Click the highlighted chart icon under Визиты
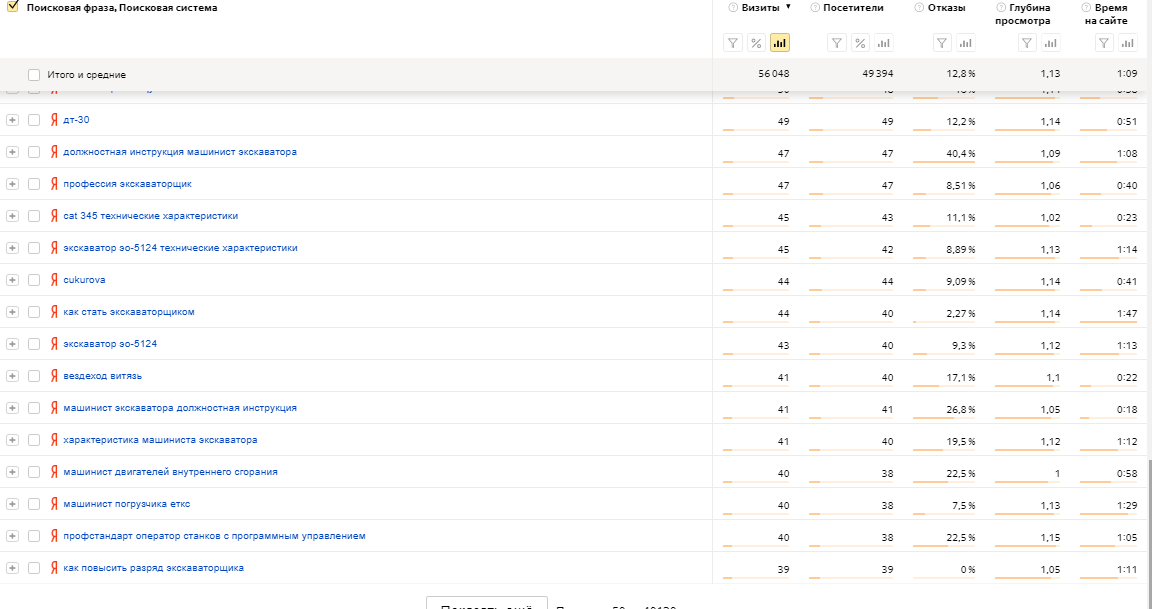The width and height of the screenshot is (1152, 609). click(780, 43)
